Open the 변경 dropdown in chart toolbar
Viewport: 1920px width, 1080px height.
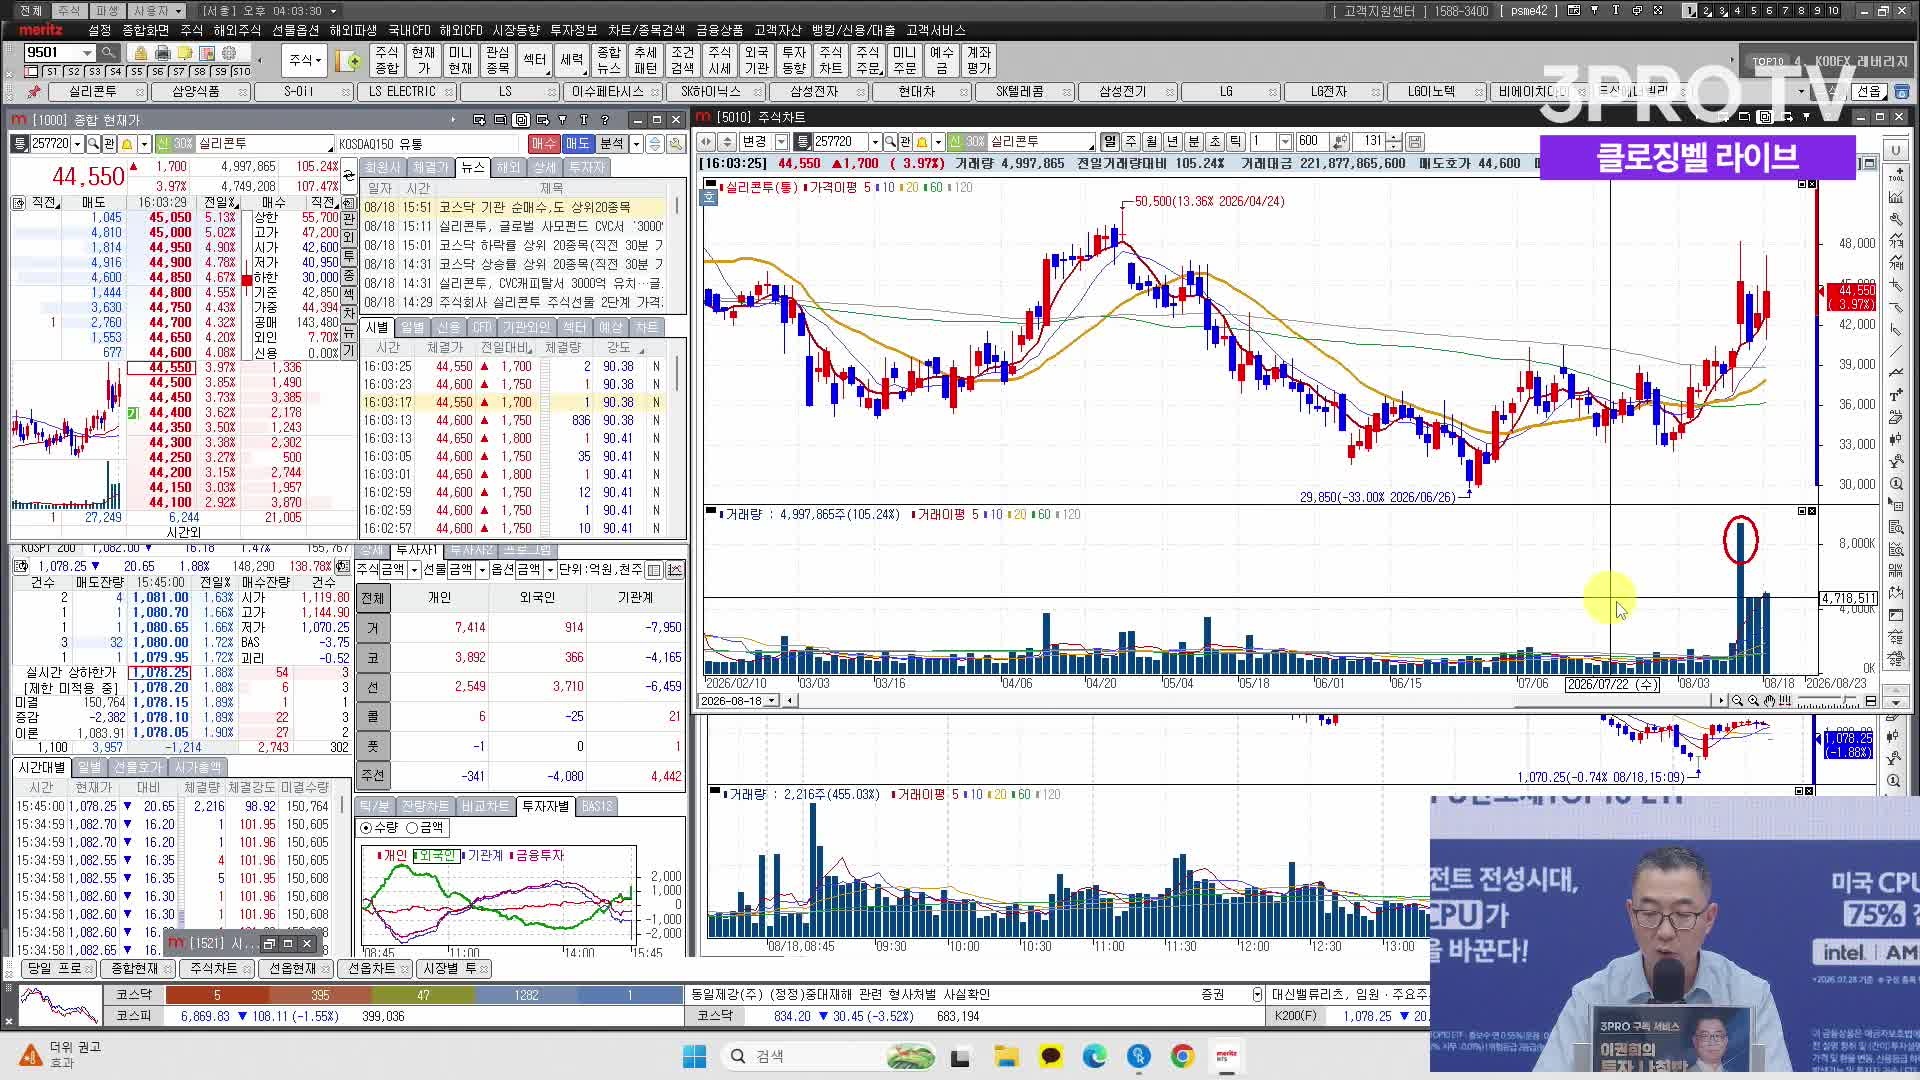(x=781, y=142)
